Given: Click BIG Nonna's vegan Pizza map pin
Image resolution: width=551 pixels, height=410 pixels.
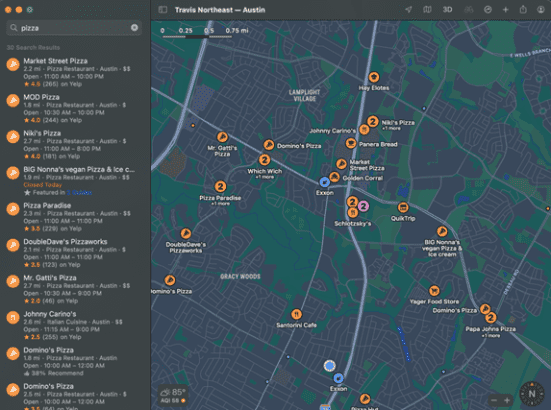Looking at the screenshot, I should [442, 231].
